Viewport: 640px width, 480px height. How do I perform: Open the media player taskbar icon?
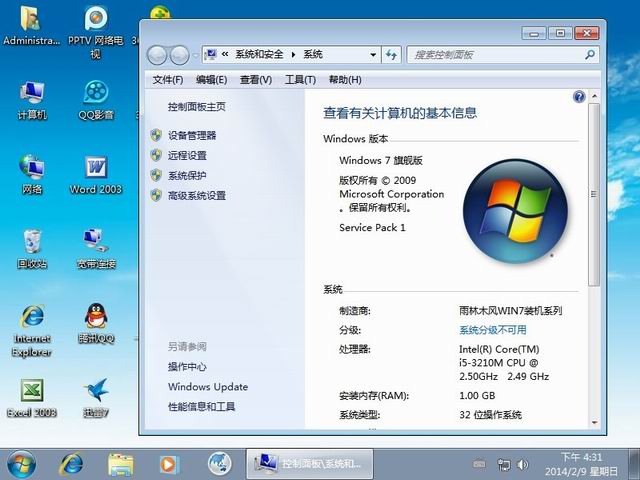pyautogui.click(x=169, y=464)
